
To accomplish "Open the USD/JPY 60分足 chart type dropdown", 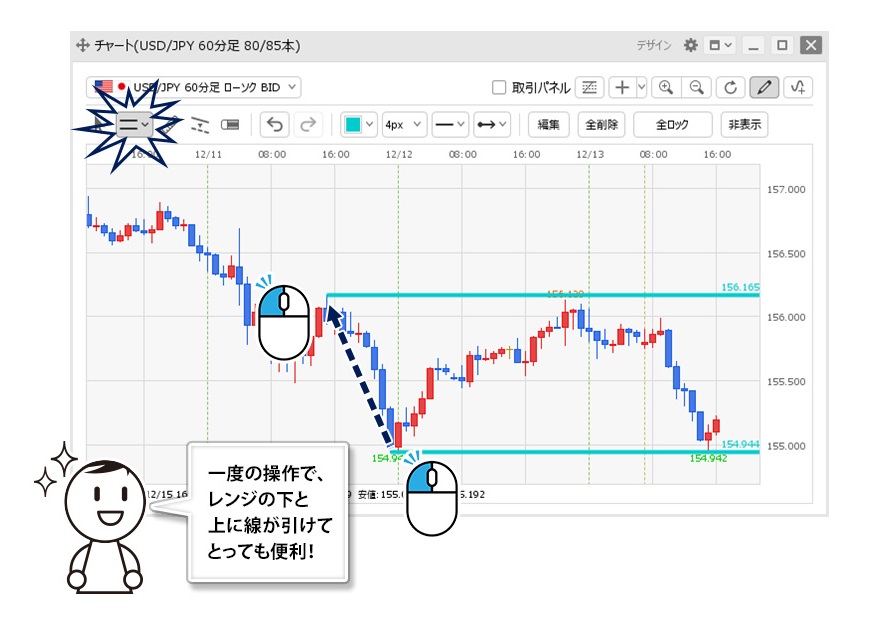I will point(194,87).
